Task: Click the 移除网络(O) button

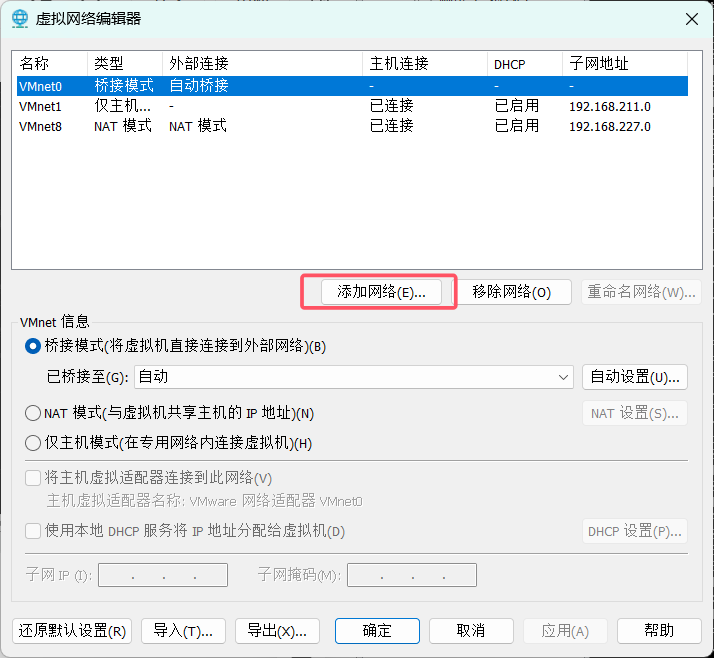Action: pyautogui.click(x=511, y=292)
